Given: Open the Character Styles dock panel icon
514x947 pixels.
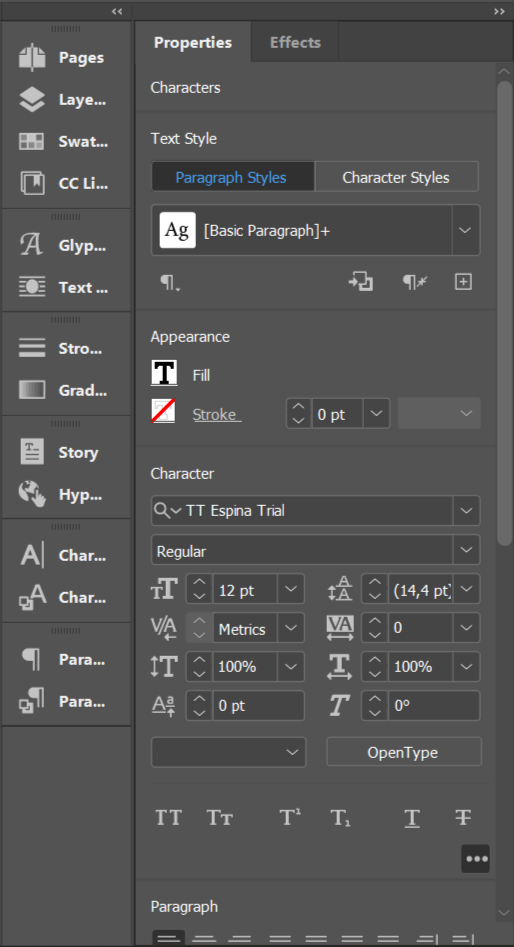Looking at the screenshot, I should click(32, 597).
